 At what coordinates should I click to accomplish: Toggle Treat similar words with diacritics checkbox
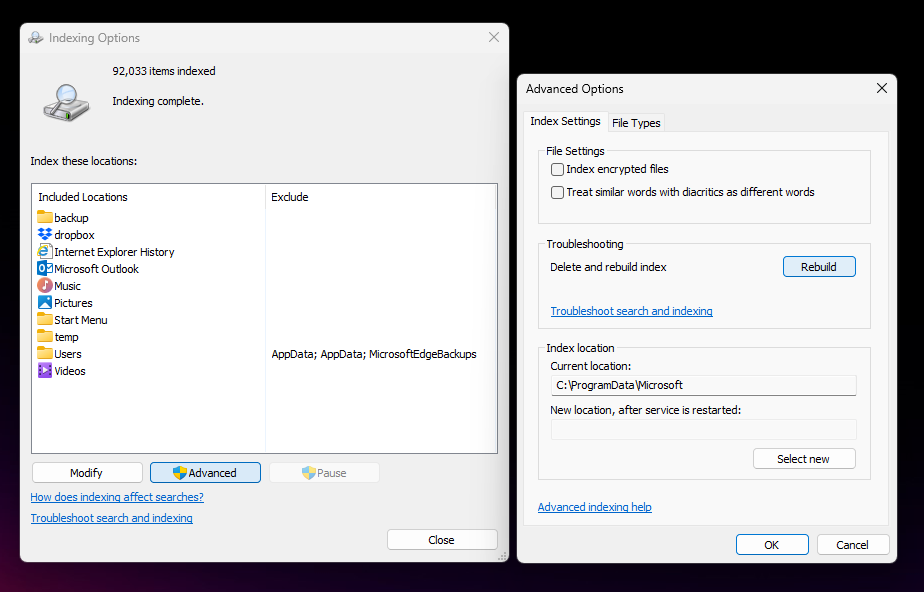pyautogui.click(x=557, y=193)
